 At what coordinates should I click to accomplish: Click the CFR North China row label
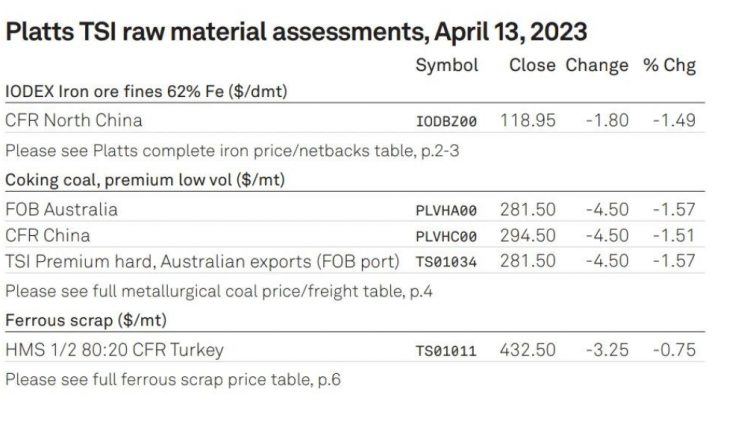pyautogui.click(x=74, y=120)
